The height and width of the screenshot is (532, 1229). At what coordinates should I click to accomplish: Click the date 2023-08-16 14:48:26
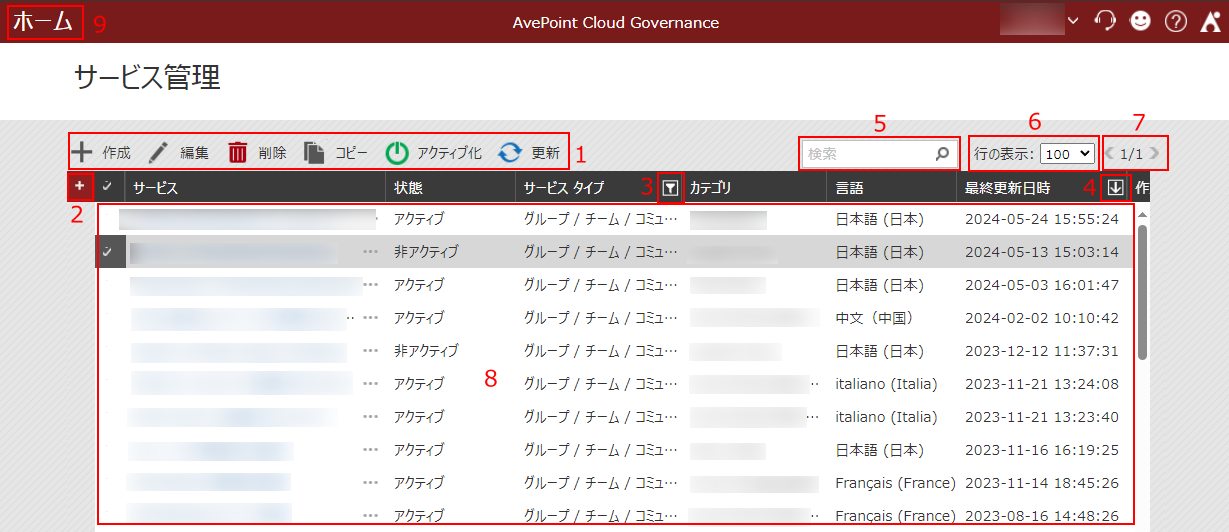point(1042,516)
